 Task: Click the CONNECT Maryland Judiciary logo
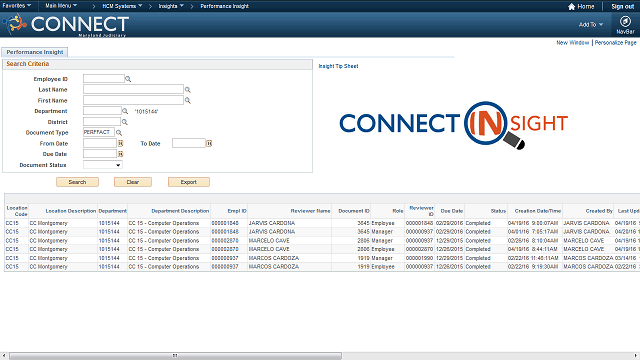click(67, 25)
